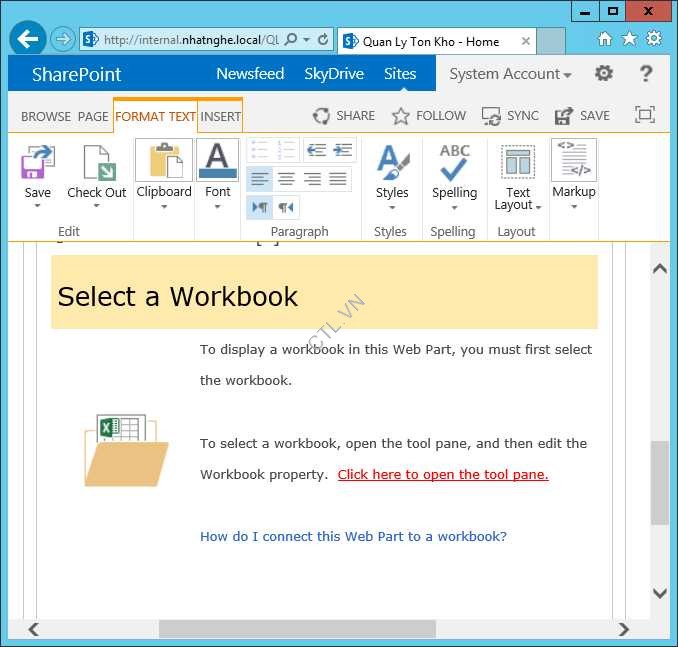Click the 'Click here to open the tool pane' link
This screenshot has height=647, width=678.
coord(443,474)
